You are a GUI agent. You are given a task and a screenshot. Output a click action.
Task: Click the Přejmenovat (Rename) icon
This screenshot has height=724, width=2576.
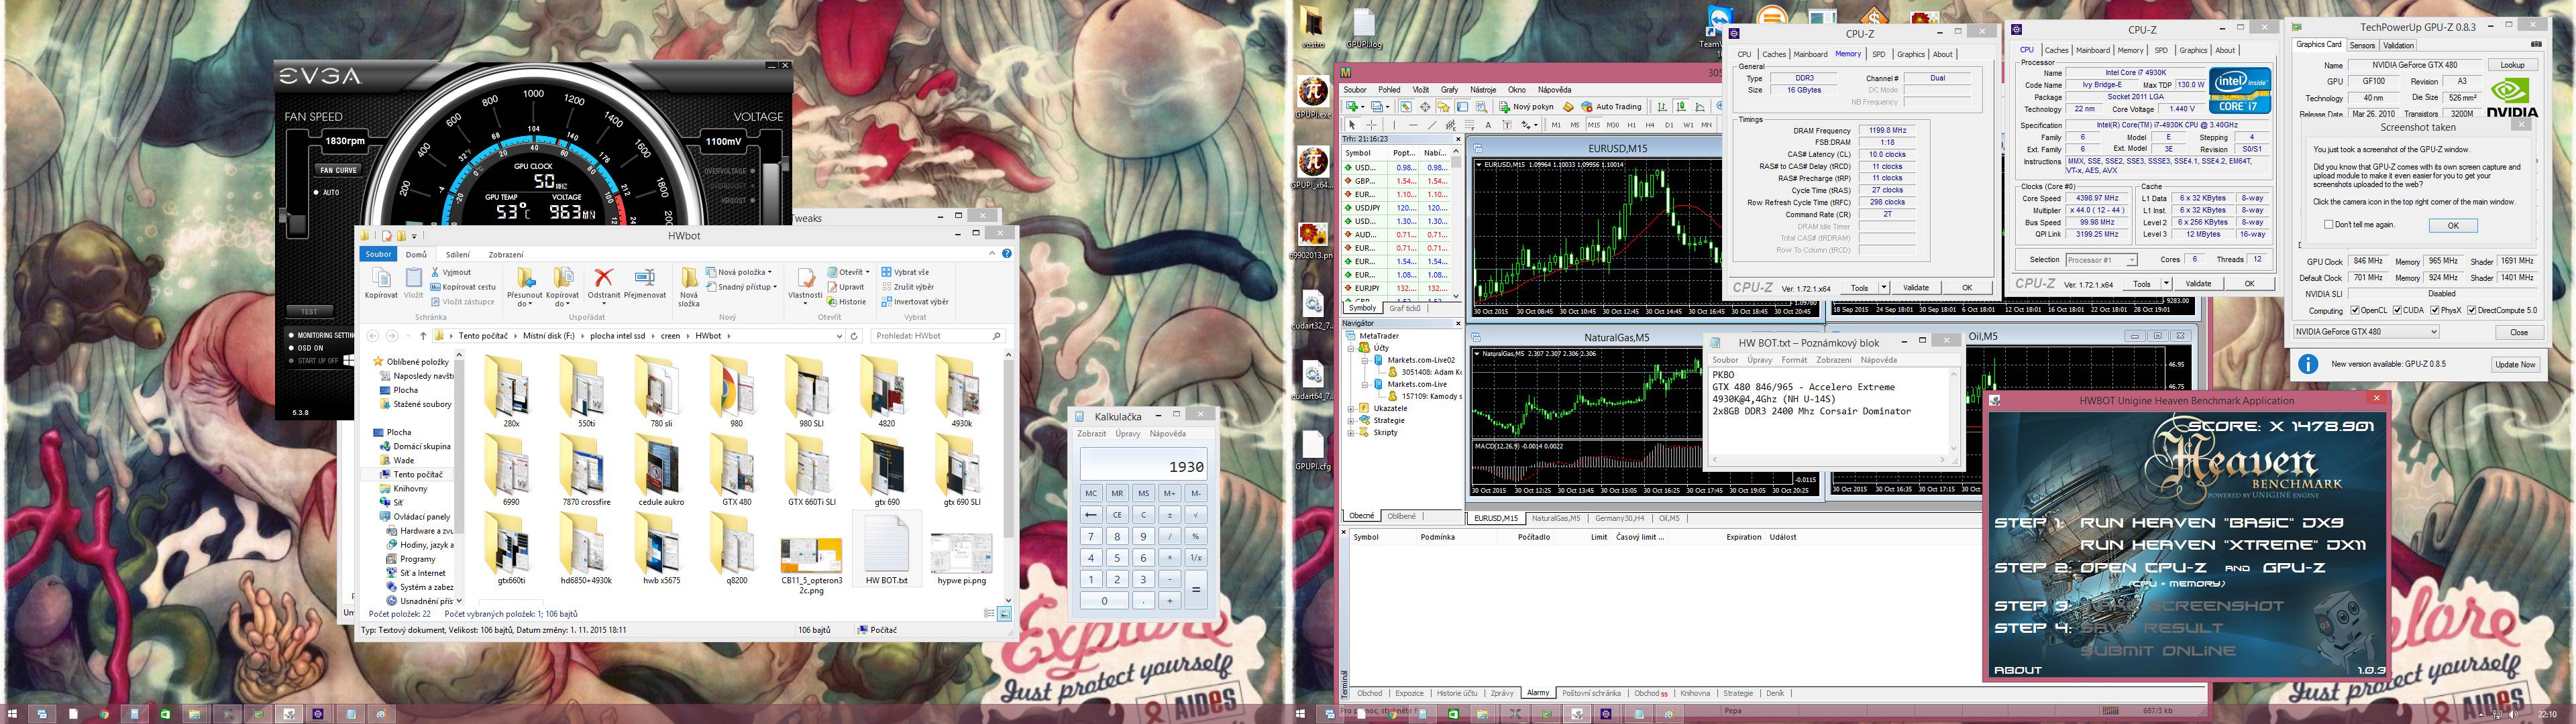pos(645,277)
